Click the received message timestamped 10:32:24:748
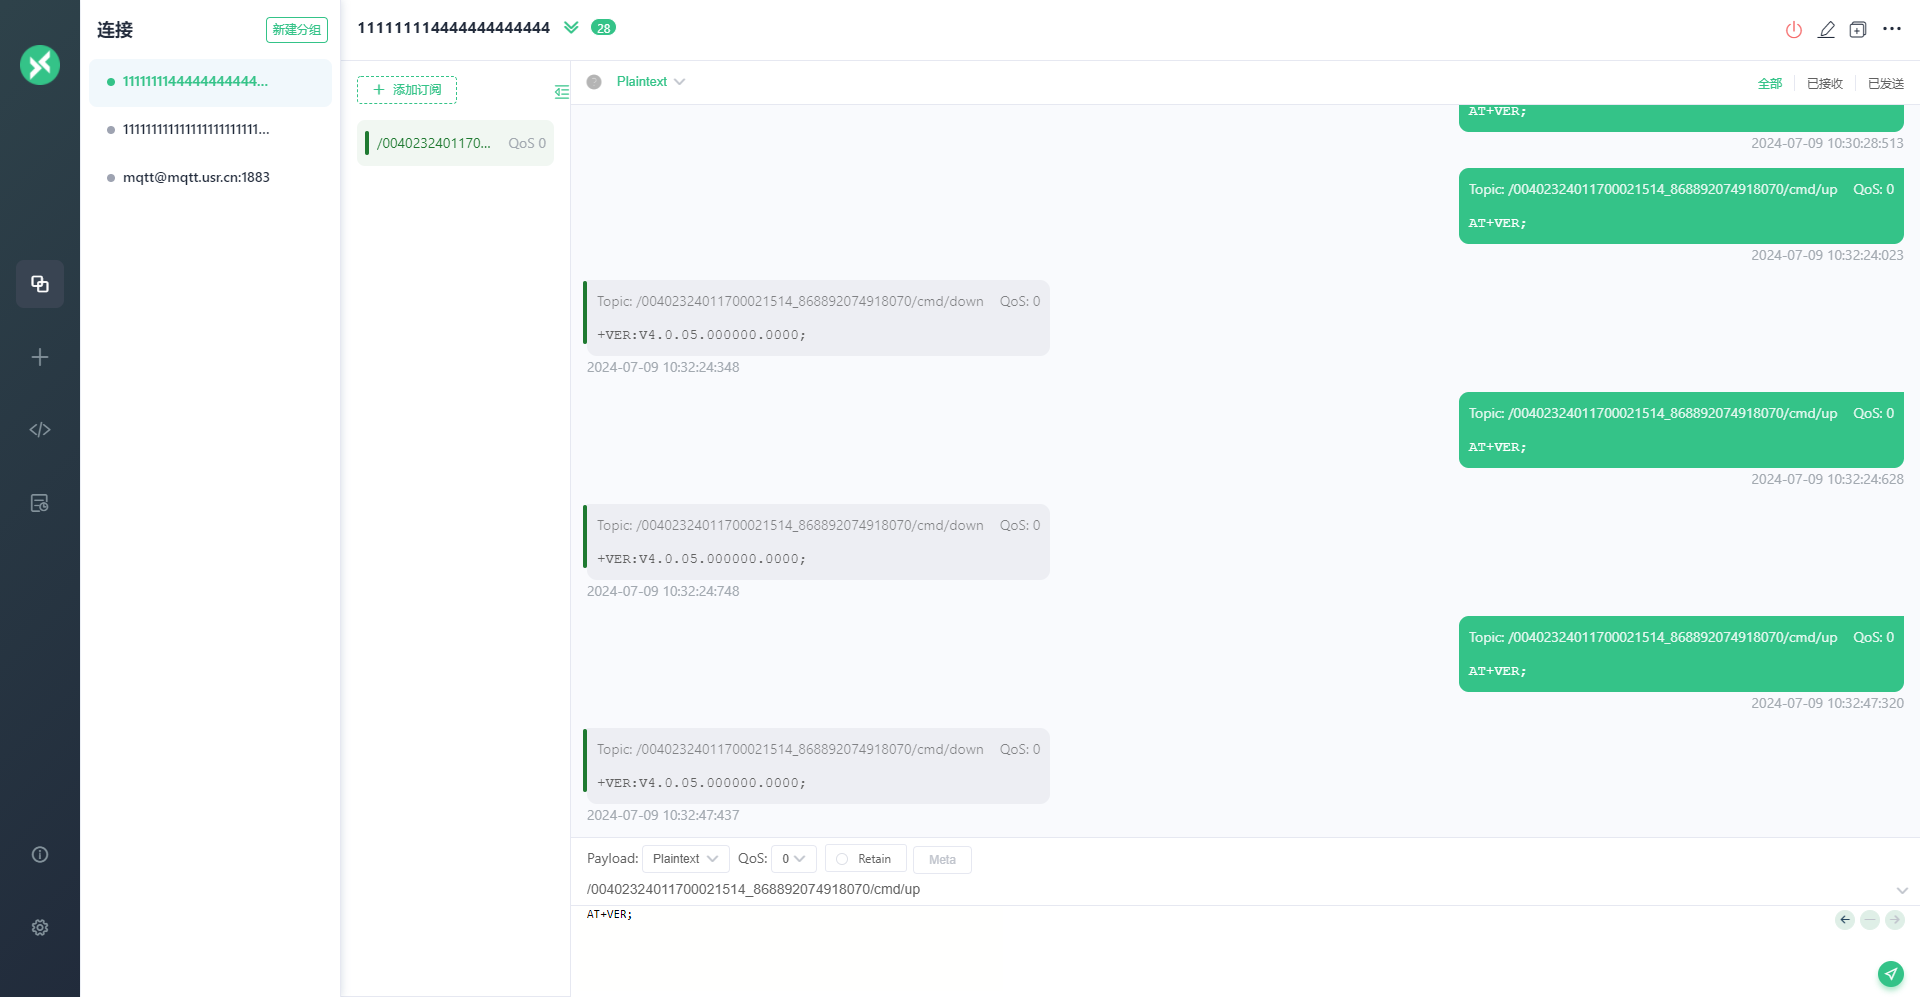 (x=816, y=542)
